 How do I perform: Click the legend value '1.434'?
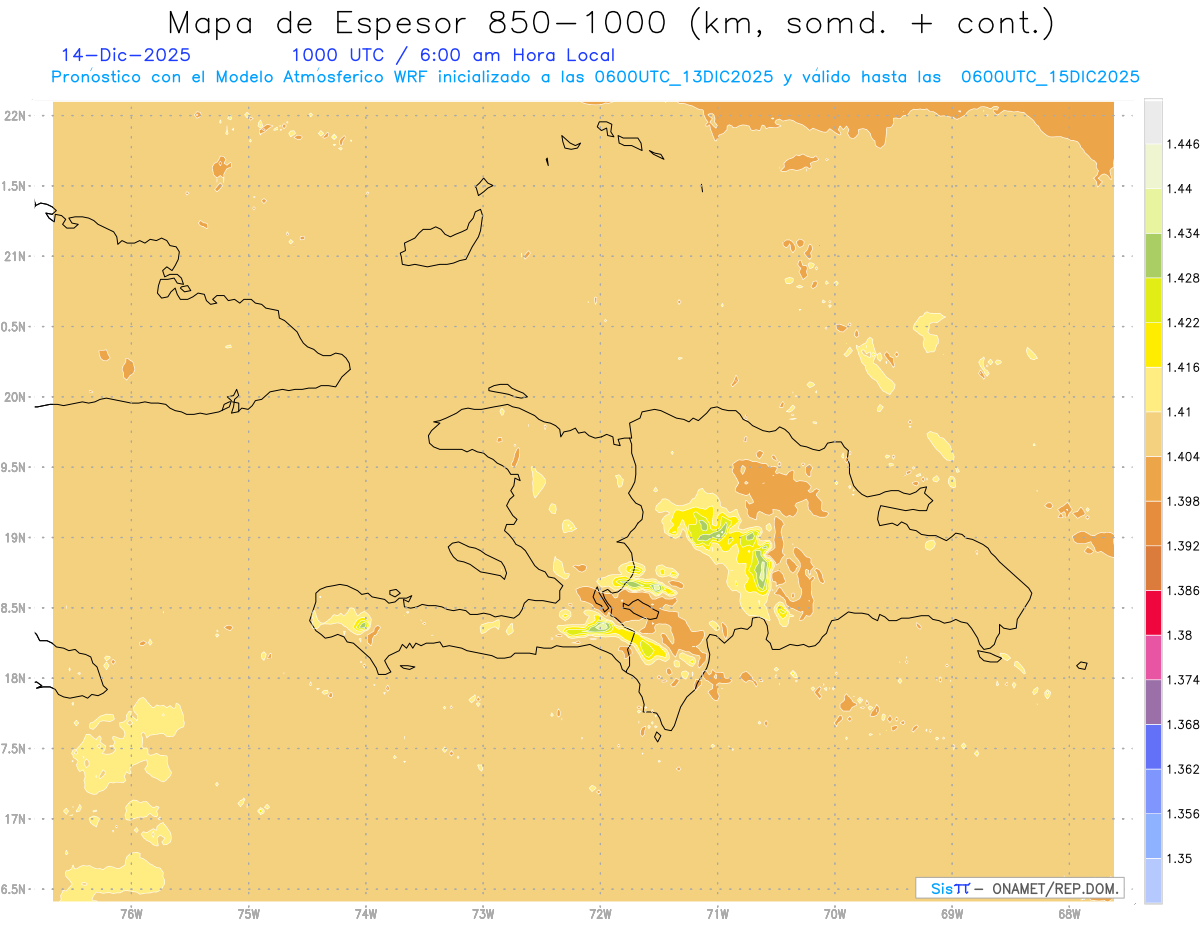pos(1183,233)
